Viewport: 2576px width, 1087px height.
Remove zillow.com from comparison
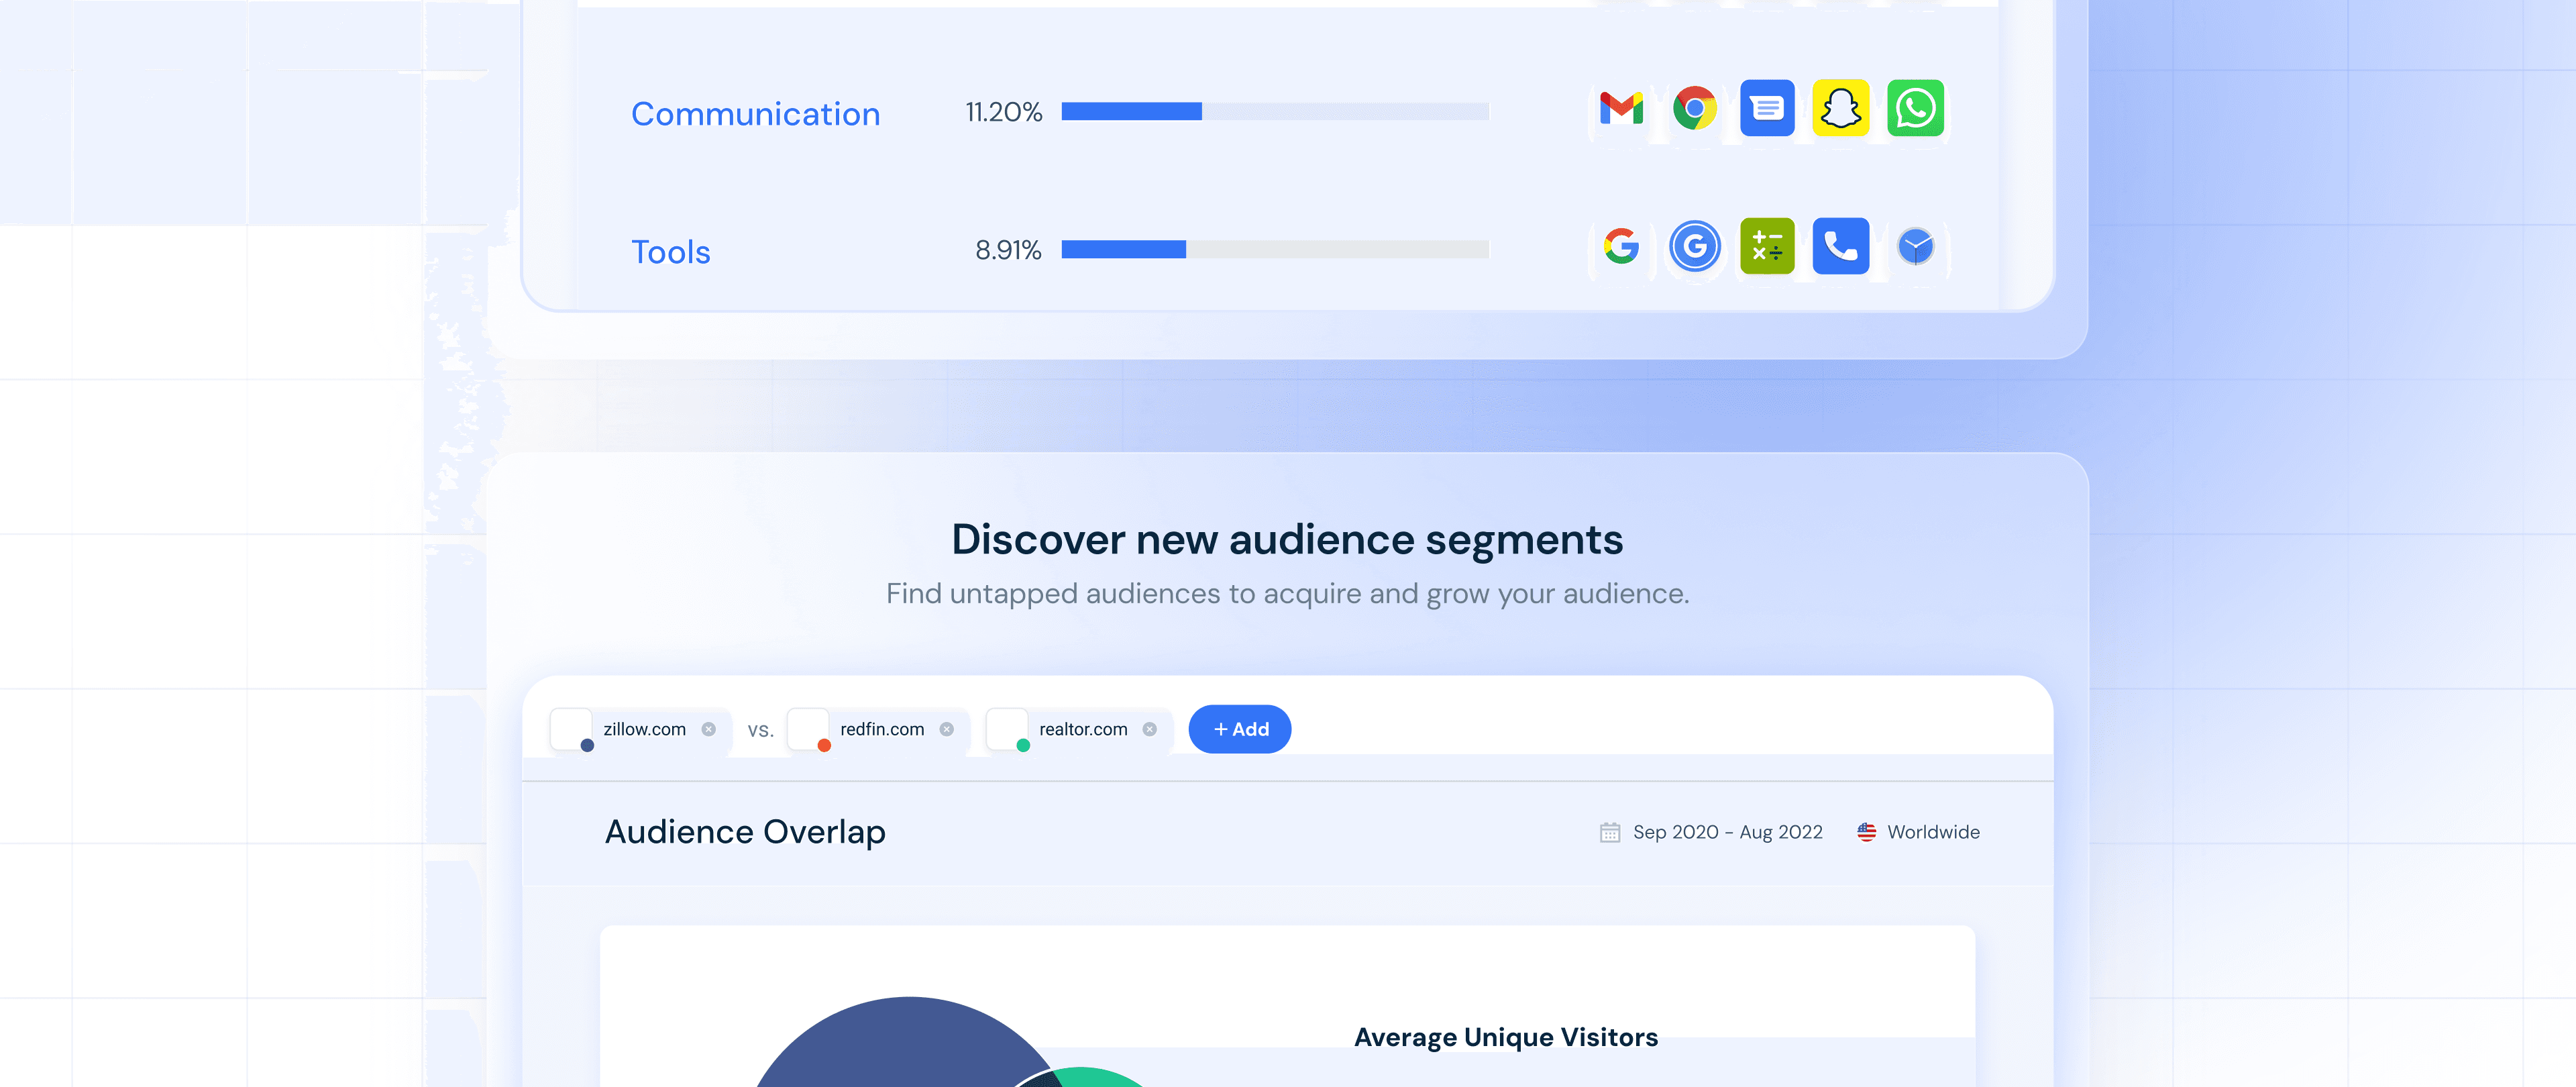708,729
